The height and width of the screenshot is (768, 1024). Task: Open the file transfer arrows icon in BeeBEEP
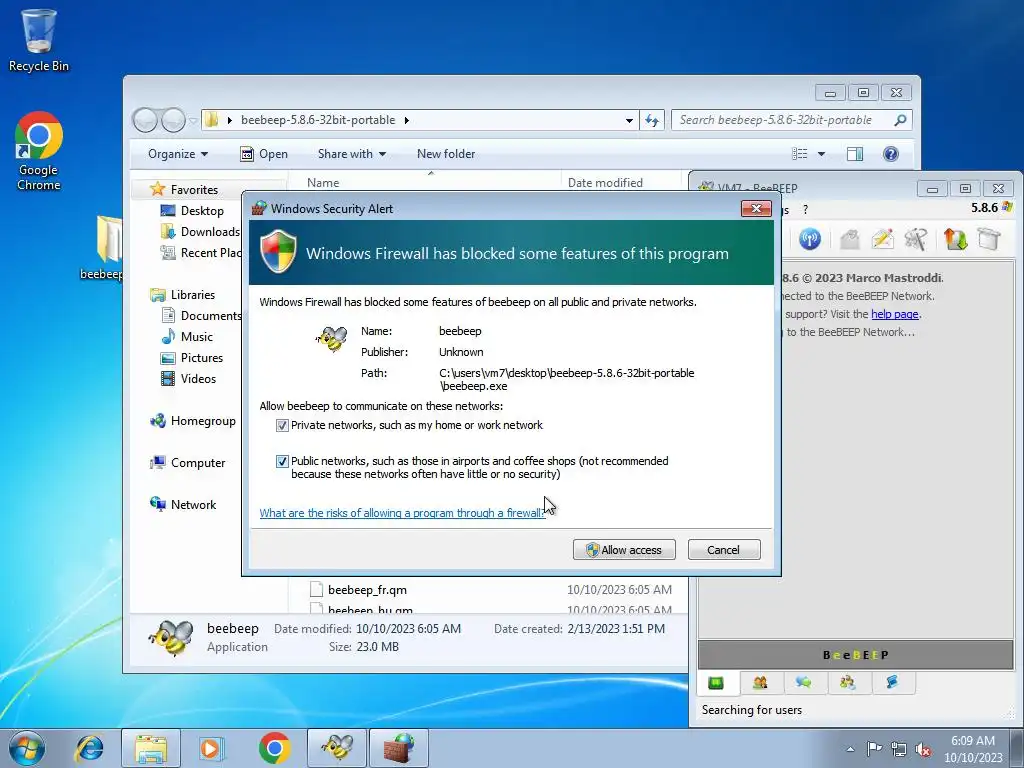click(x=955, y=239)
